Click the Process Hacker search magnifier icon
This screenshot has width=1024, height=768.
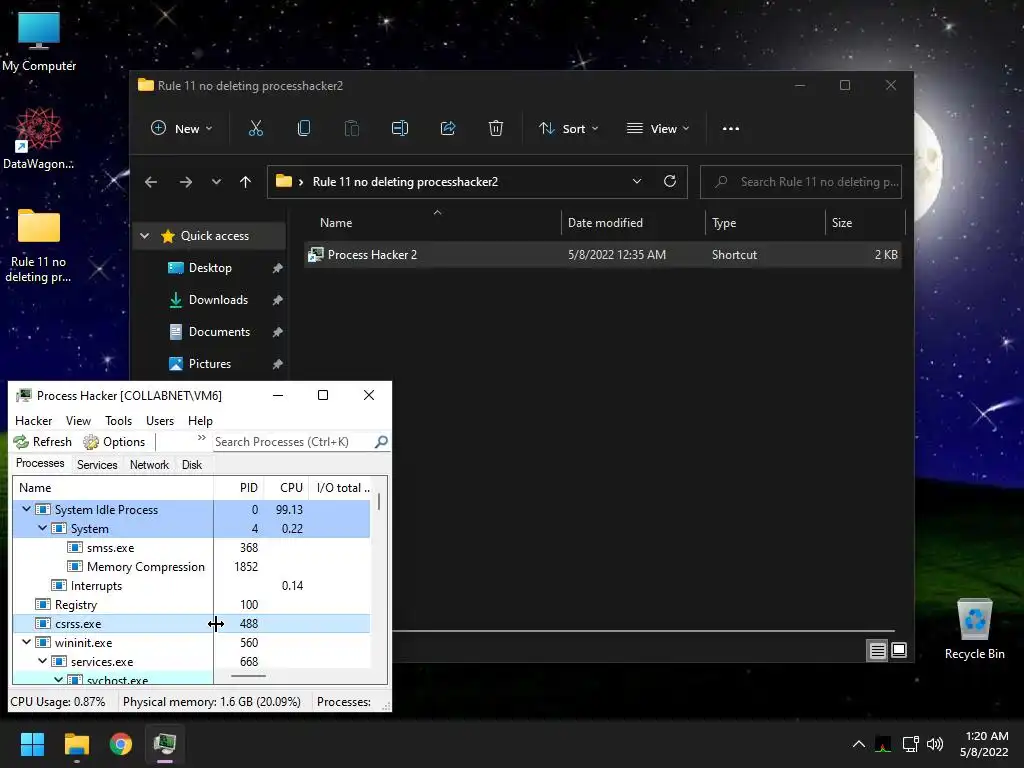(381, 442)
